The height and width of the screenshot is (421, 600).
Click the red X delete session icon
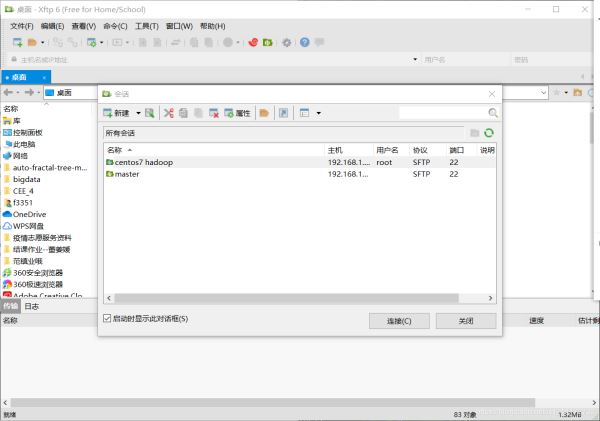pos(213,113)
